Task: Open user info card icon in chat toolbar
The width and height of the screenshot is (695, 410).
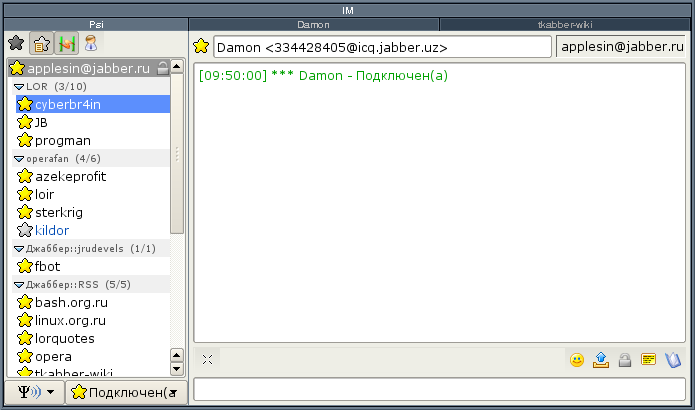Action: pos(649,360)
